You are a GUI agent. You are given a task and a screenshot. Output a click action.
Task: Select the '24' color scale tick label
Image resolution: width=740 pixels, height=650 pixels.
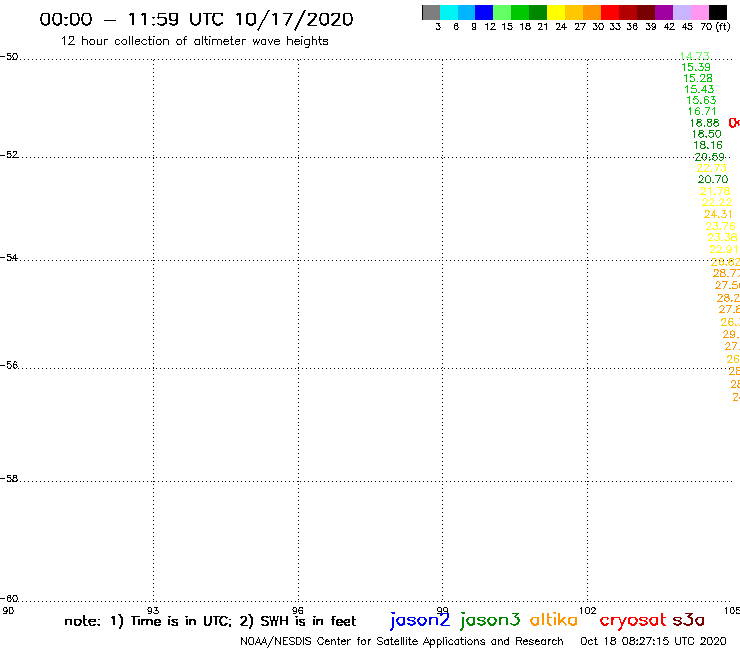(561, 27)
